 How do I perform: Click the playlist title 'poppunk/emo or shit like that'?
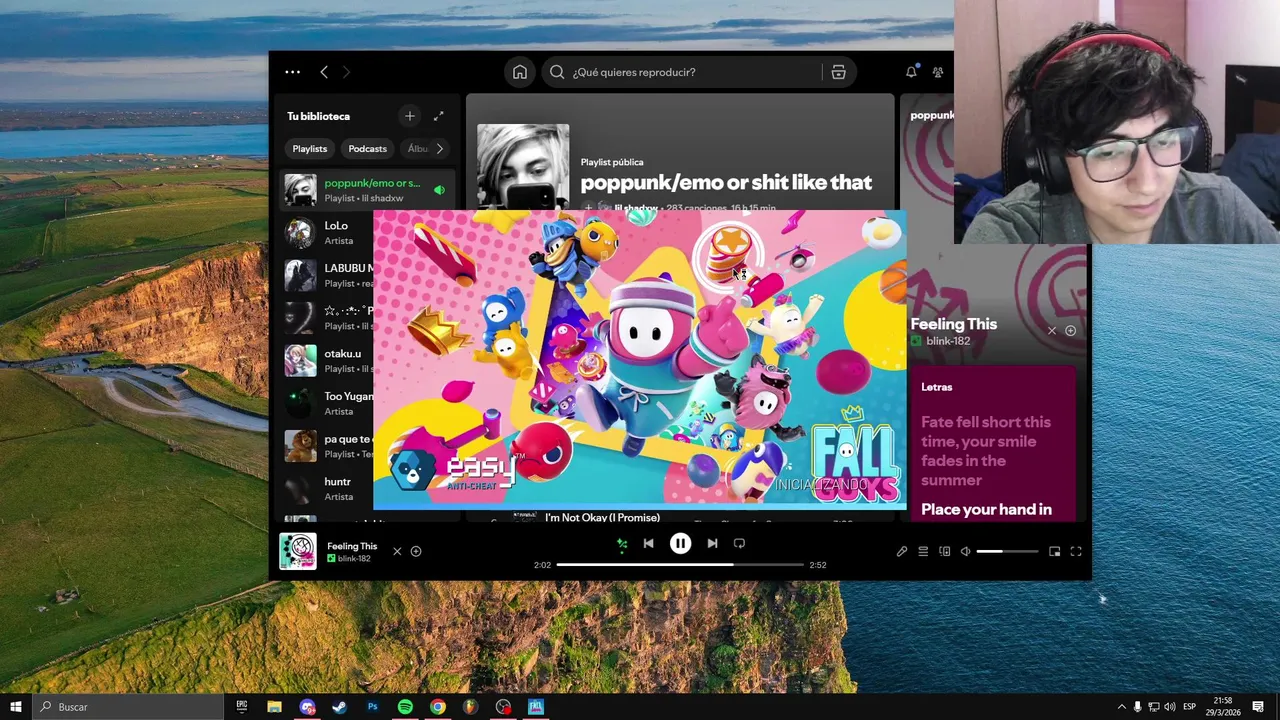coord(726,182)
